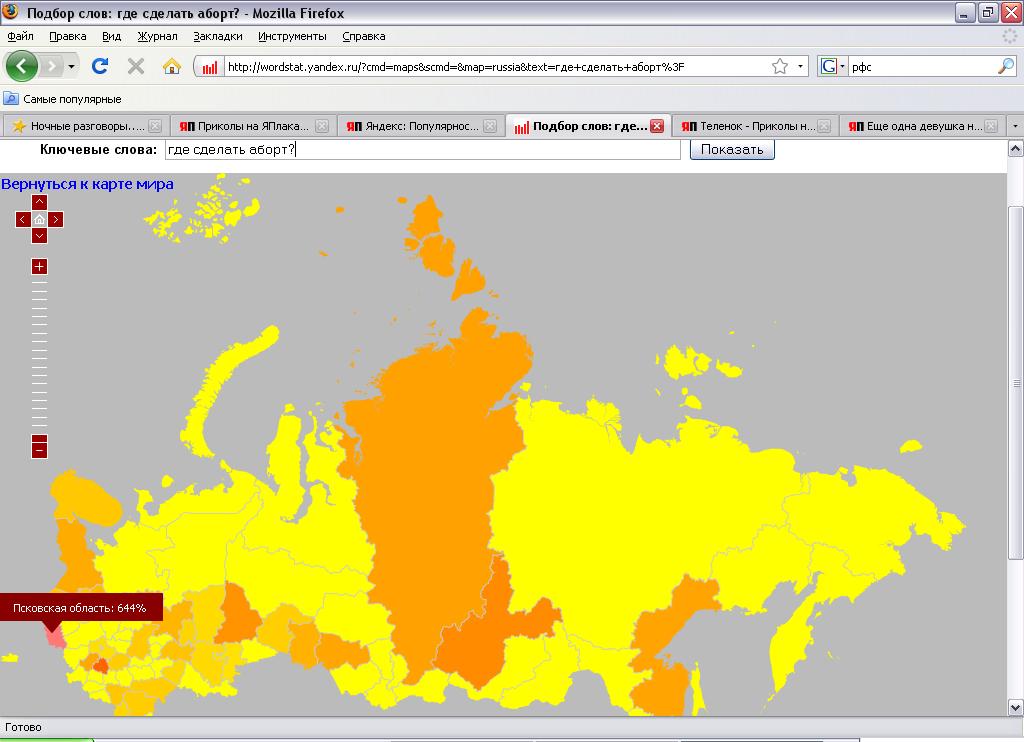Viewport: 1024px width, 742px height.
Task: Run the search with the magnifier icon
Action: [x=1006, y=66]
